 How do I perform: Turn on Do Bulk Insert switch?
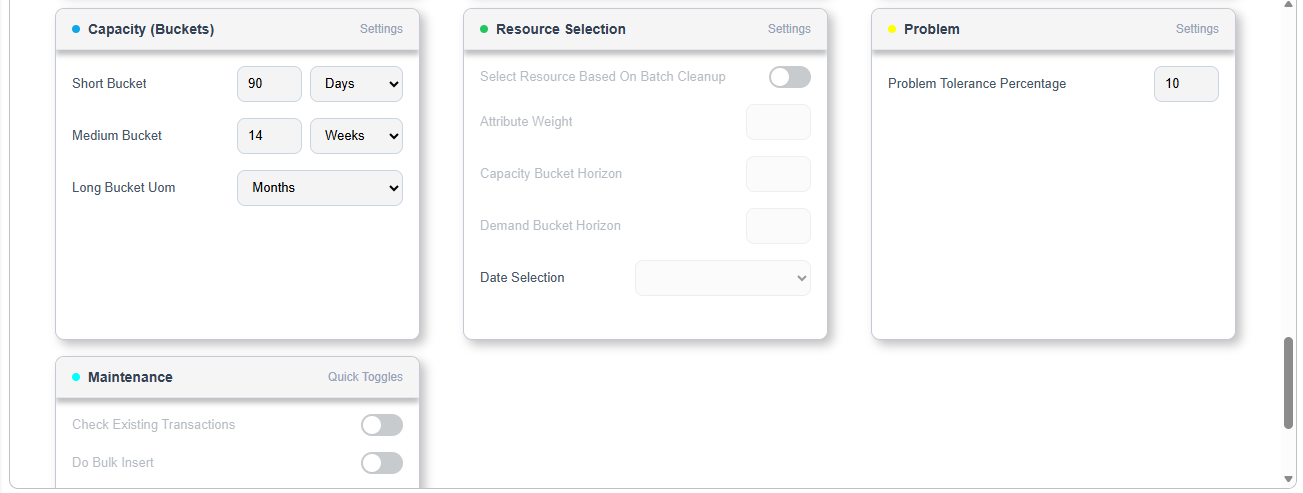381,463
